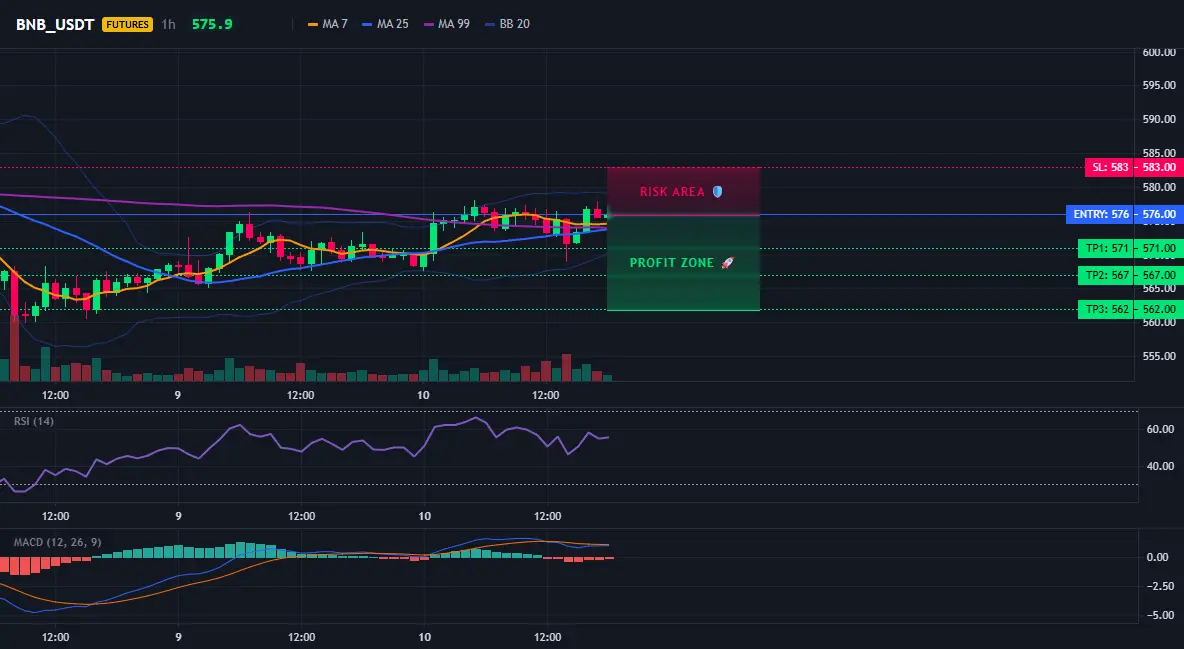Viewport: 1184px width, 649px height.
Task: Click the 567.00 green price label
Action: [1159, 275]
